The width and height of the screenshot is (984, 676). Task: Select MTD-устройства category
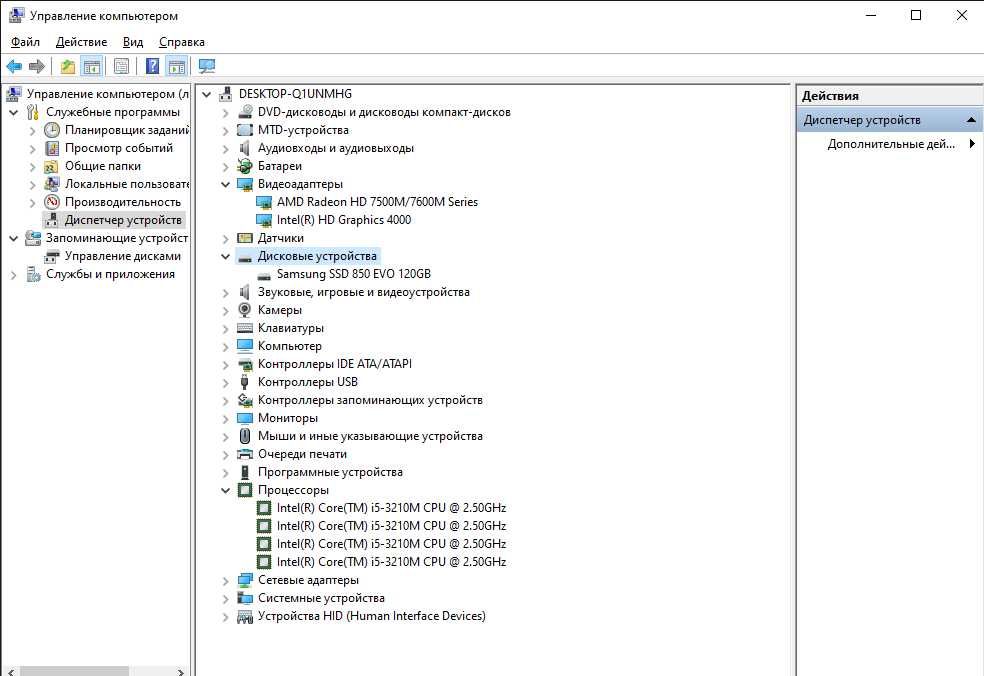coord(303,130)
